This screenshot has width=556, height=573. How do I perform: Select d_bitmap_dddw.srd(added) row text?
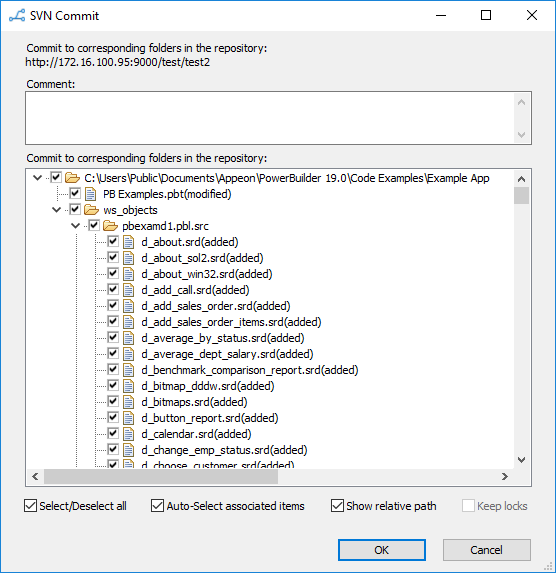[x=208, y=386]
